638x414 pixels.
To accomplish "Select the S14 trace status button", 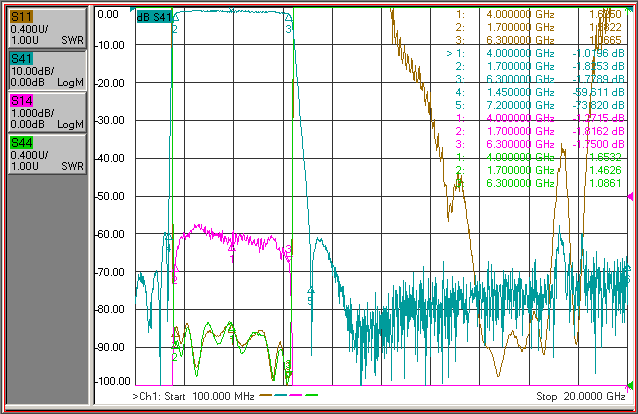I will [x=47, y=112].
